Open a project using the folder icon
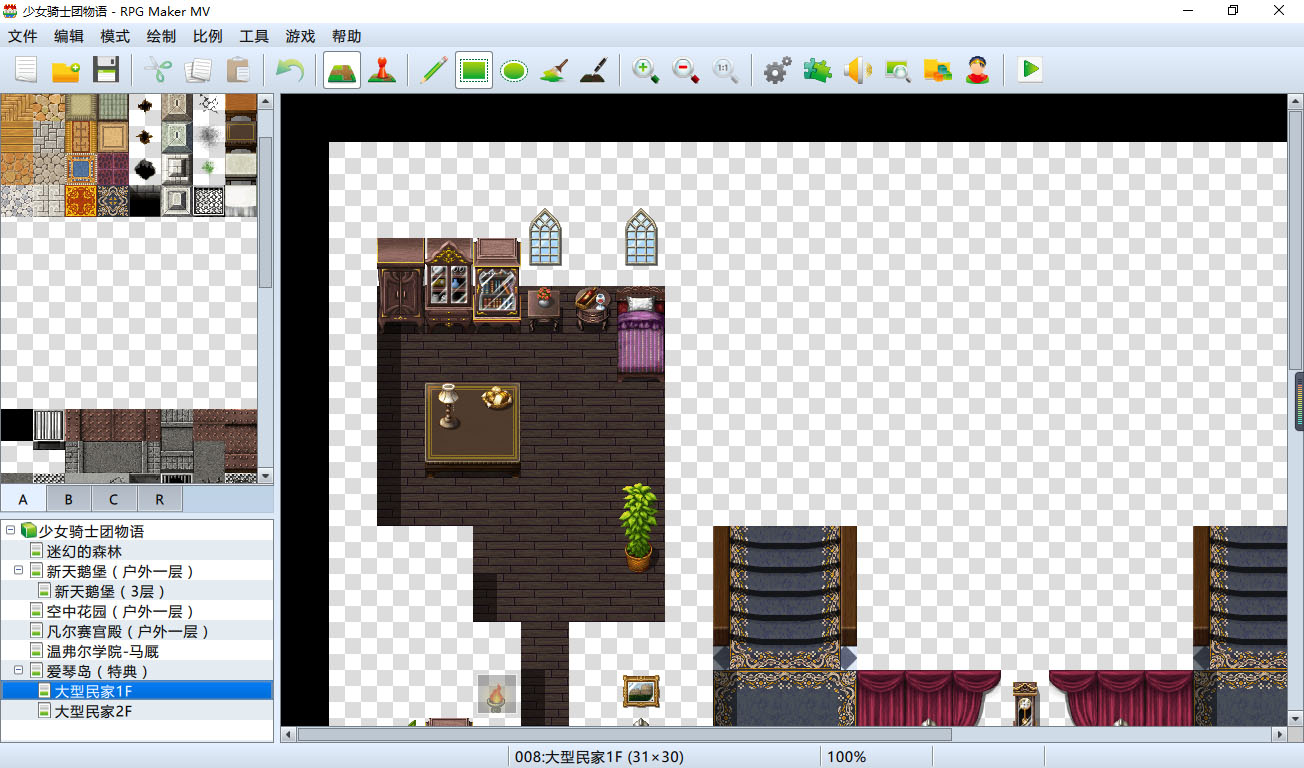This screenshot has width=1304, height=768. click(66, 70)
